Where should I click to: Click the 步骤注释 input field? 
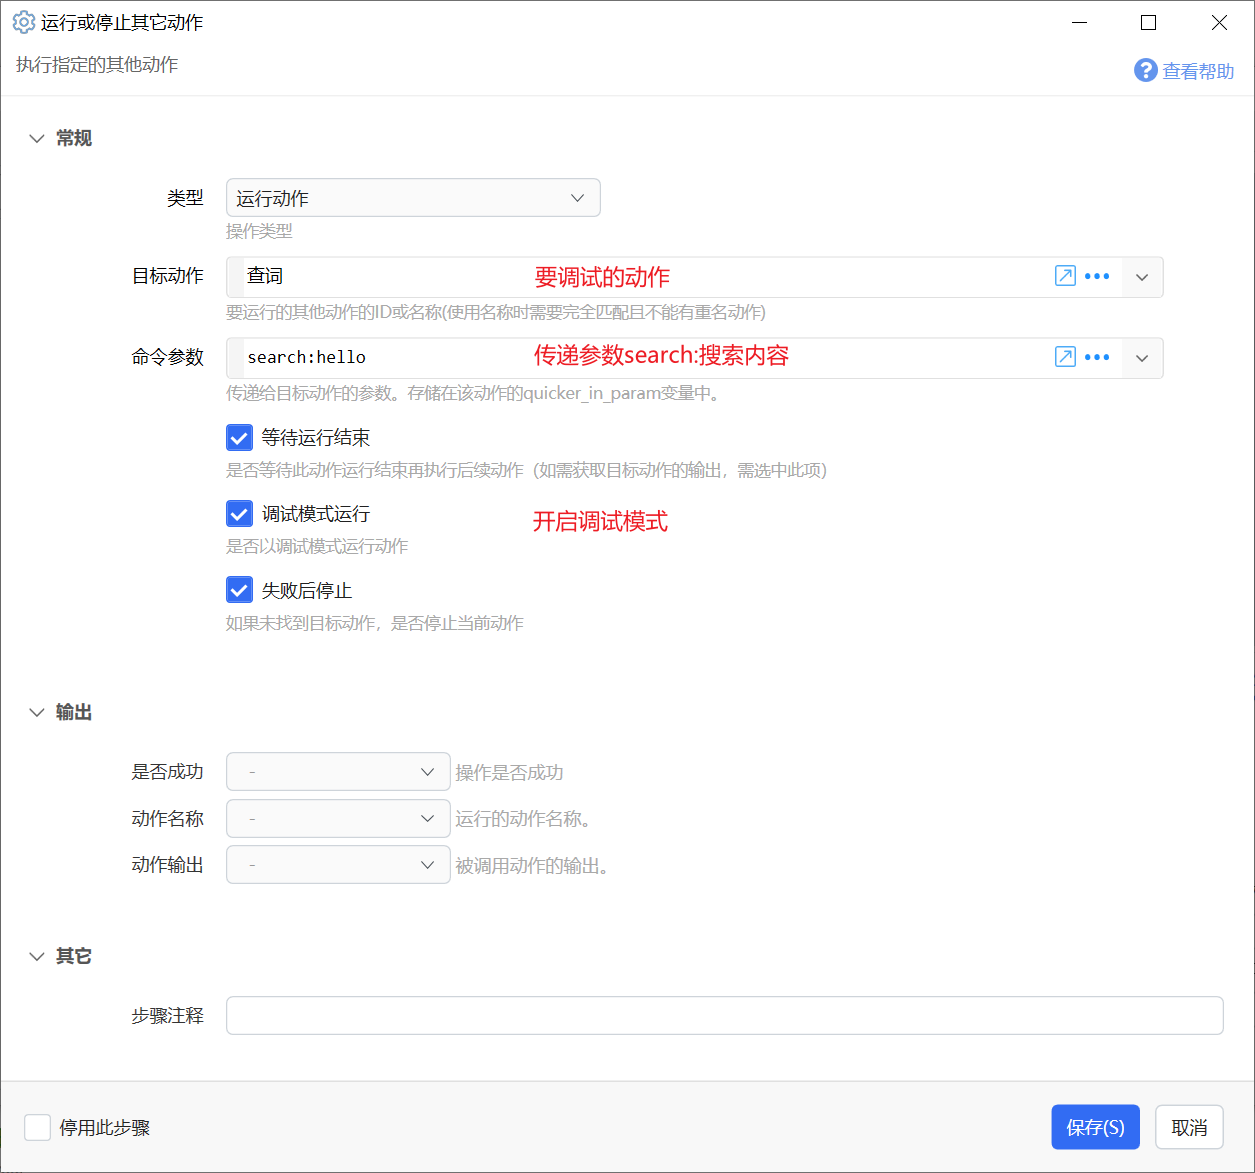click(725, 1015)
